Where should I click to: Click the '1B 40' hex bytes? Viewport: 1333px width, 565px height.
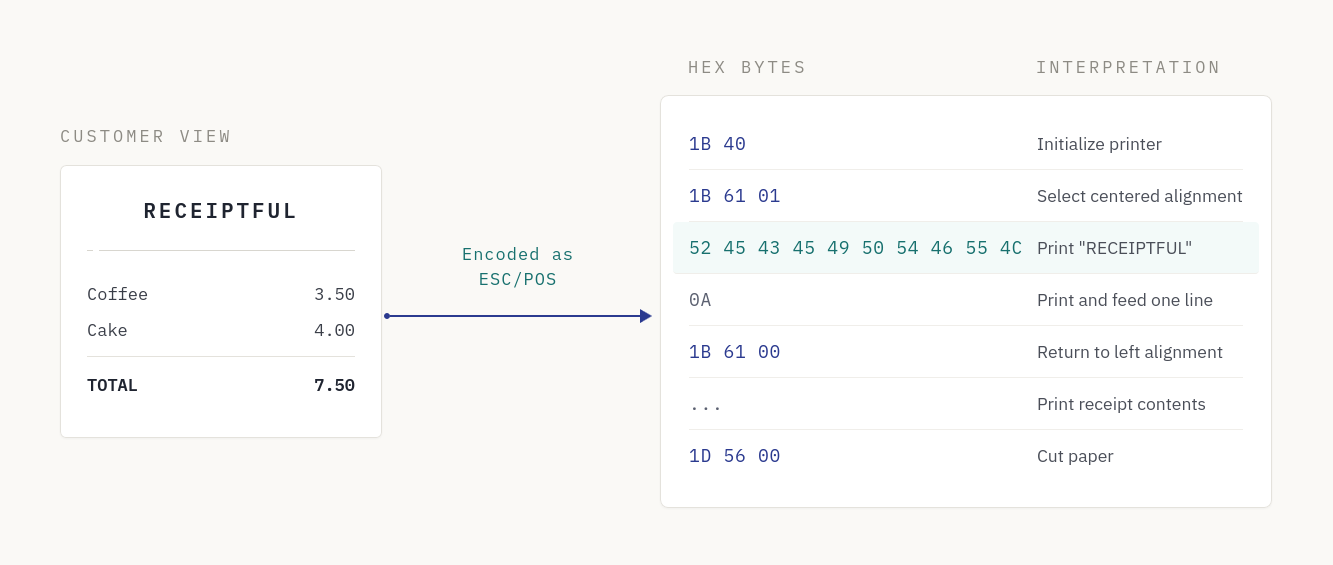tap(717, 144)
